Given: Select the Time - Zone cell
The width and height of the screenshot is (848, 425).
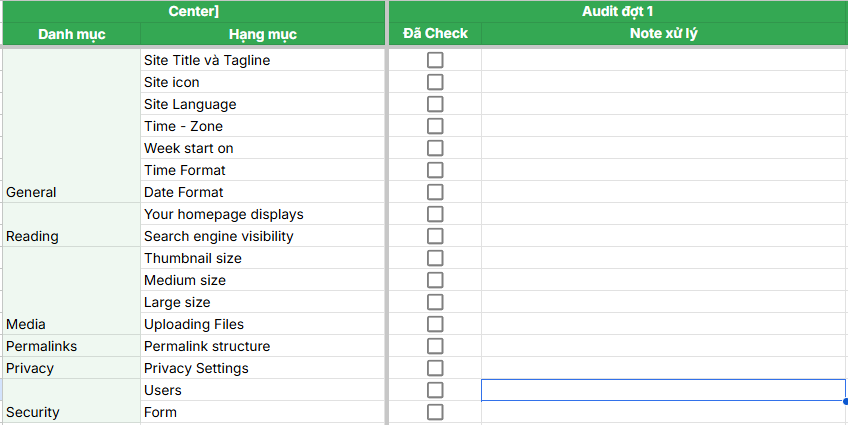Looking at the screenshot, I should (262, 126).
